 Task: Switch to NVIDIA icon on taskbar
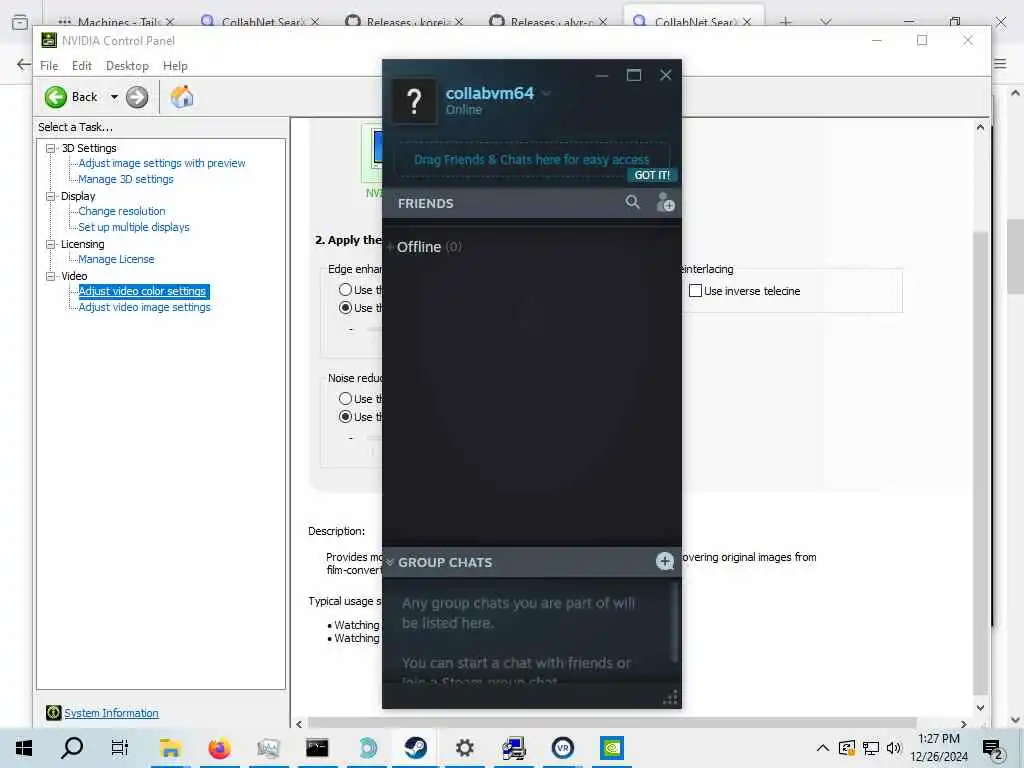tap(612, 748)
